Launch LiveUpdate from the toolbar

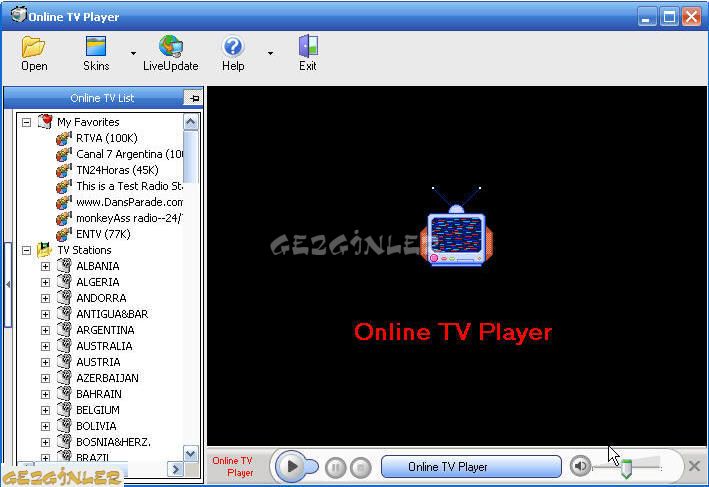(170, 53)
